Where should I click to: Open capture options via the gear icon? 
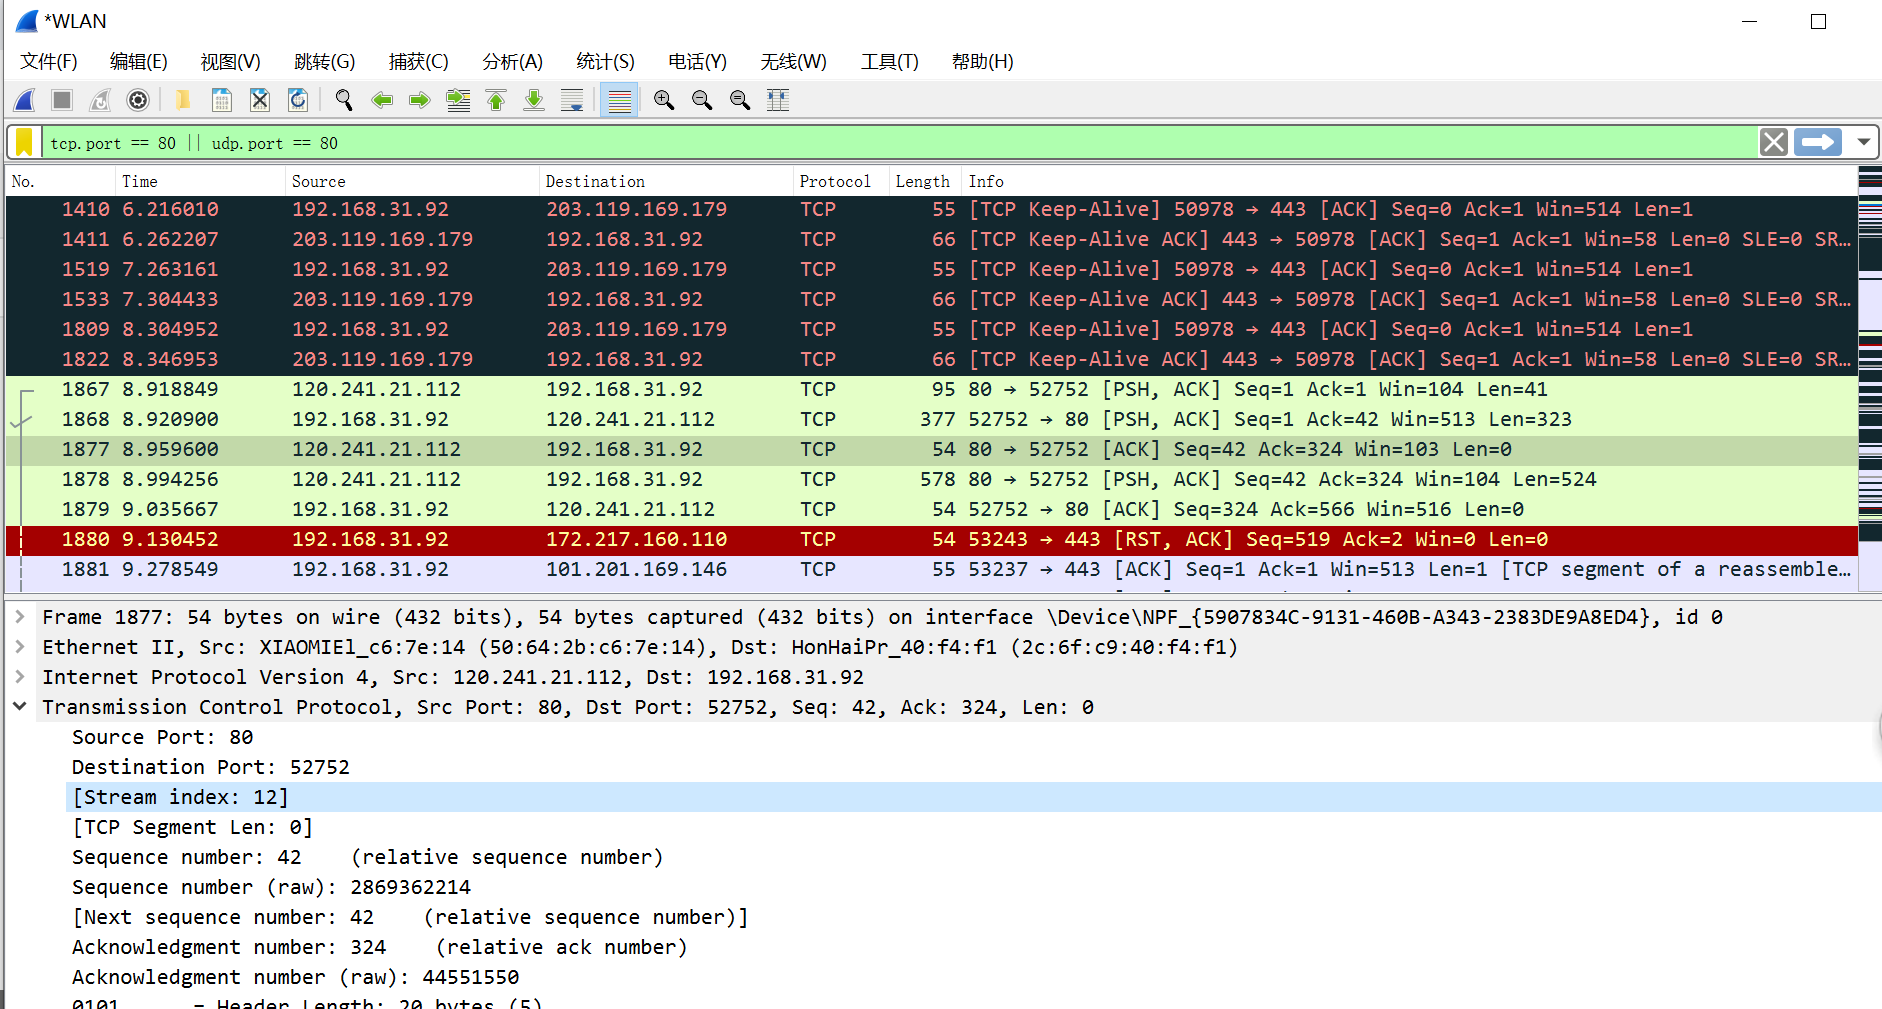[137, 100]
